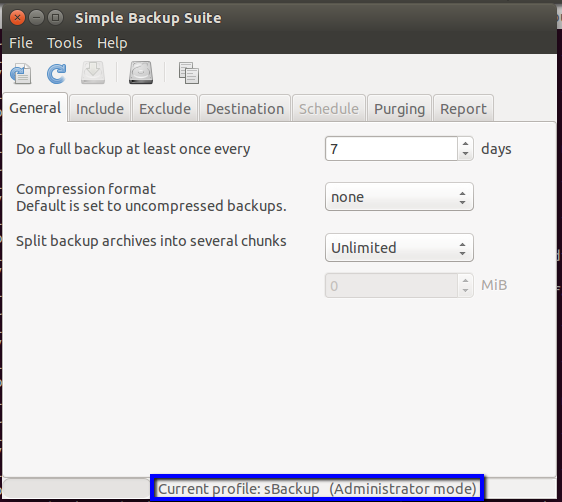Click the documents/profile manager toolbar icon
Image resolution: width=562 pixels, height=502 pixels.
coord(189,73)
